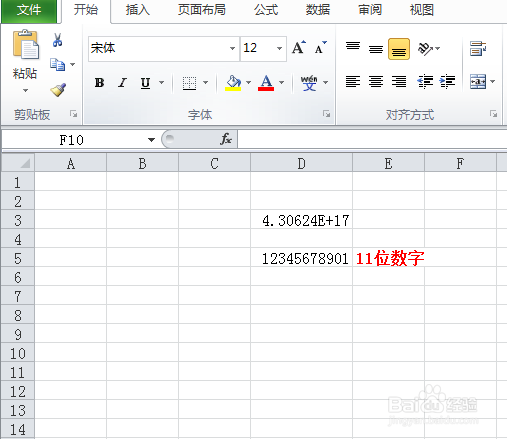Select the red 11位数字 cell
The height and width of the screenshot is (439, 507).
(x=388, y=258)
